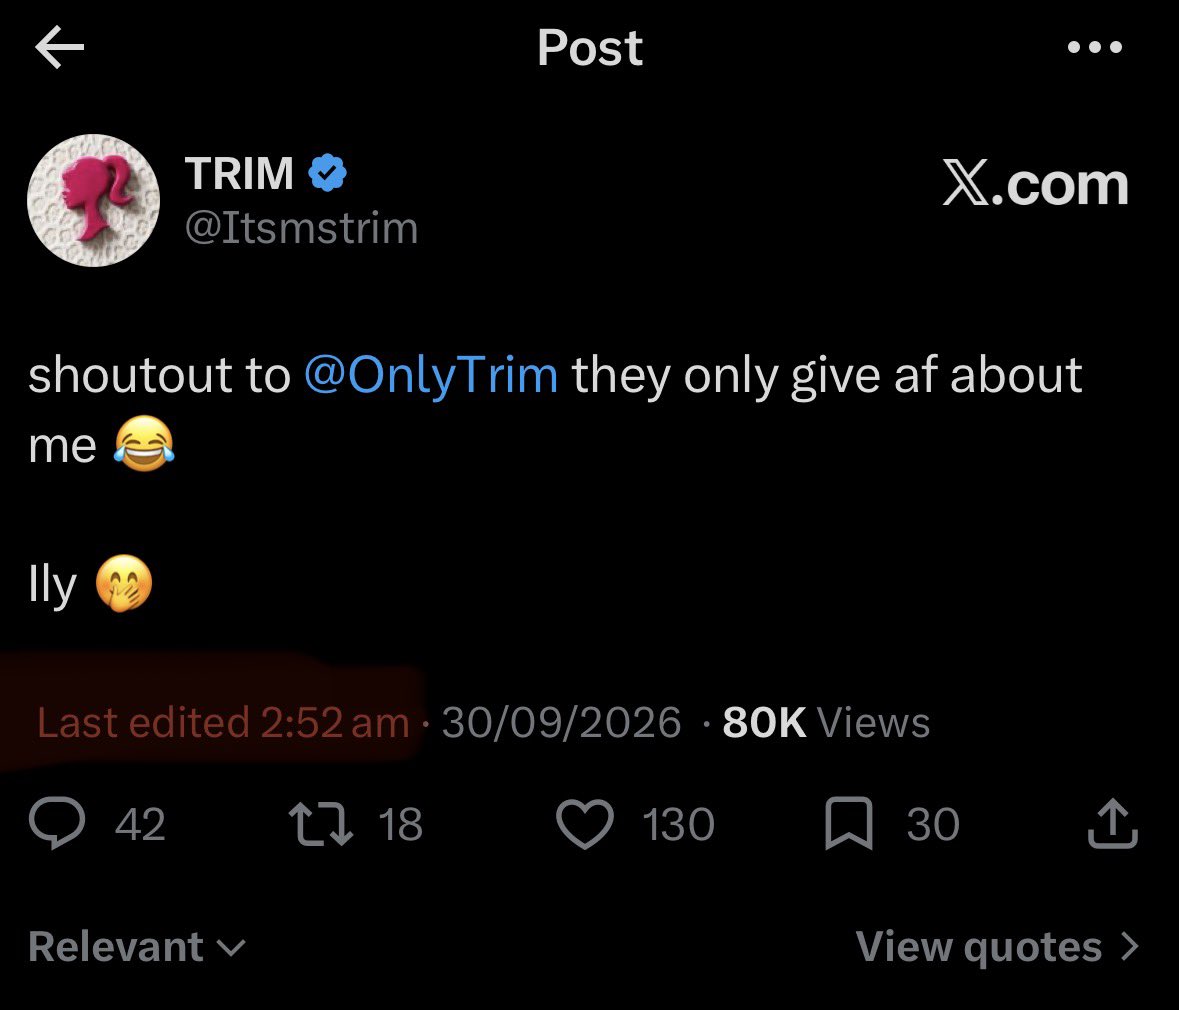
Task: Click the blue verified badge beside TRIM
Action: (x=327, y=173)
